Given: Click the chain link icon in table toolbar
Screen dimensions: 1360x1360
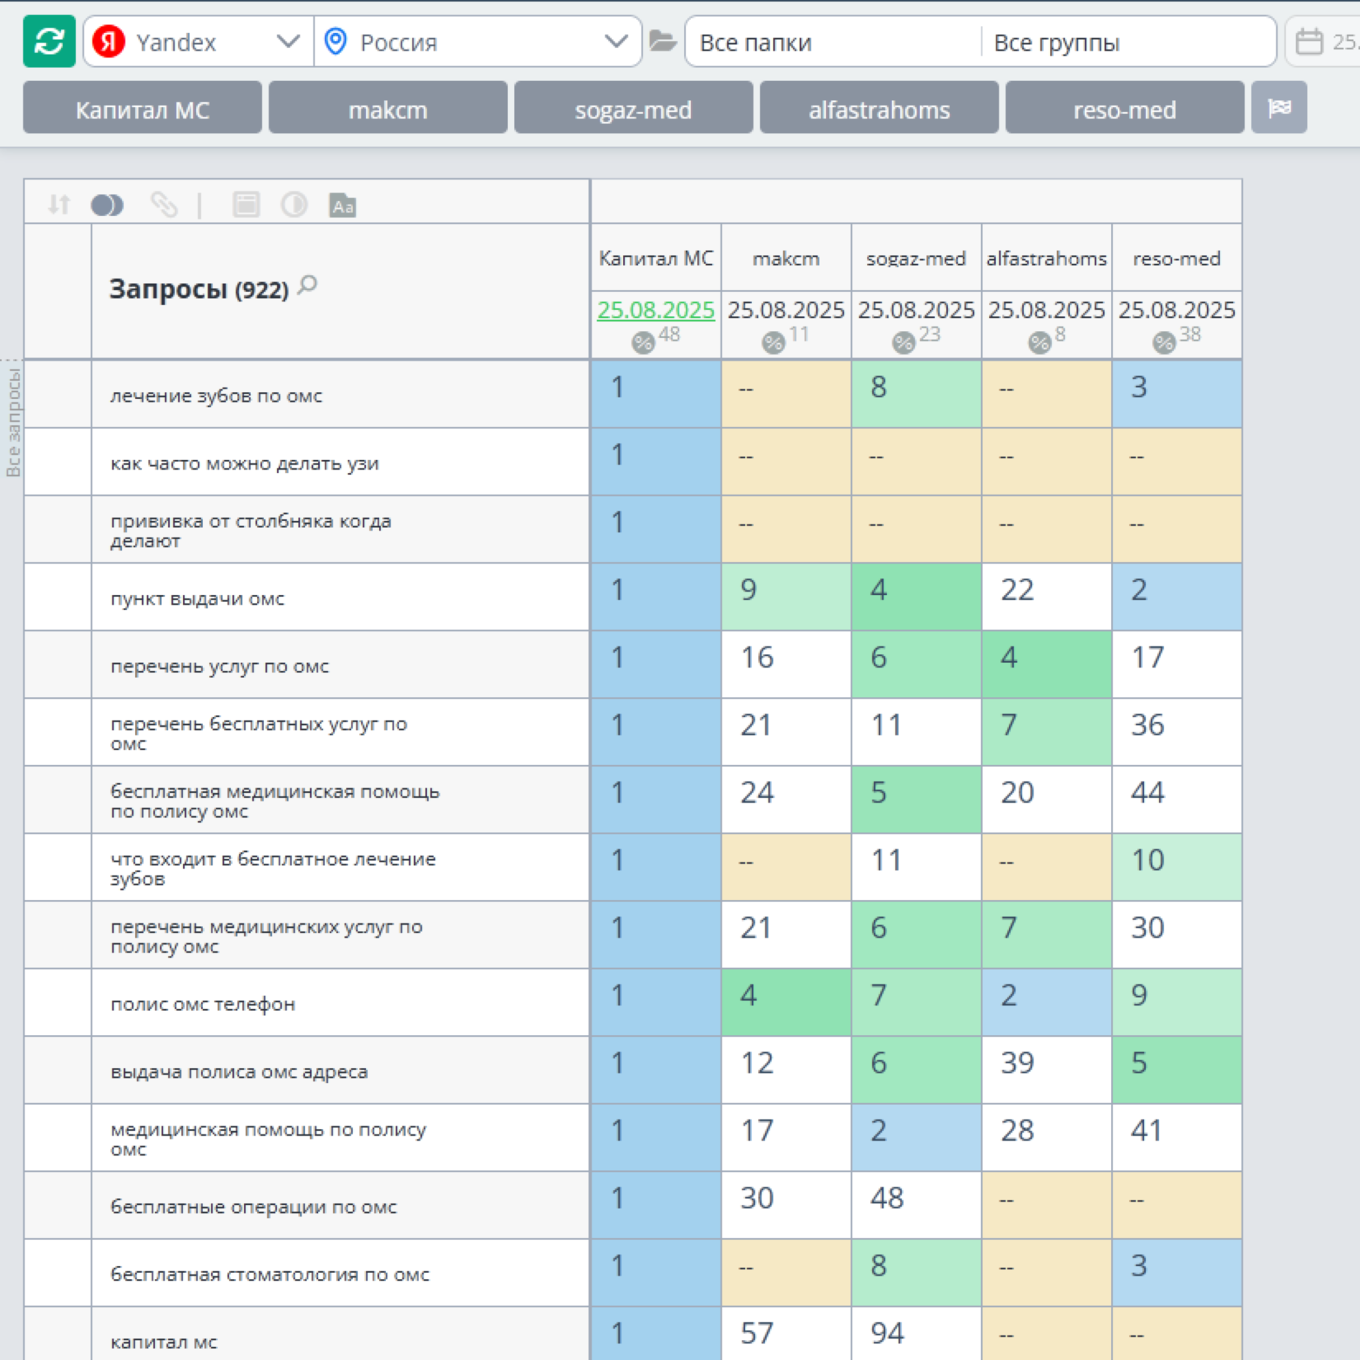Looking at the screenshot, I should (x=164, y=205).
